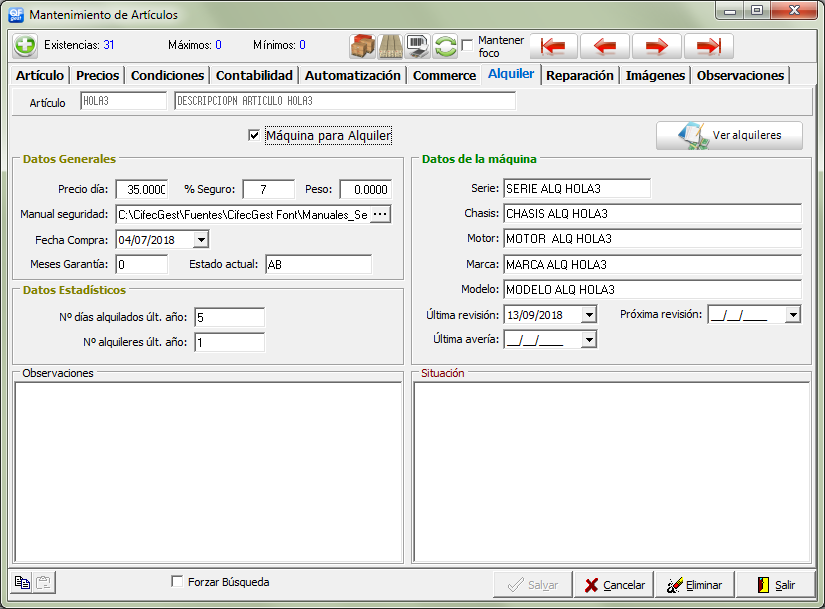Click the Existencias value 31
The width and height of the screenshot is (825, 609).
[108, 45]
